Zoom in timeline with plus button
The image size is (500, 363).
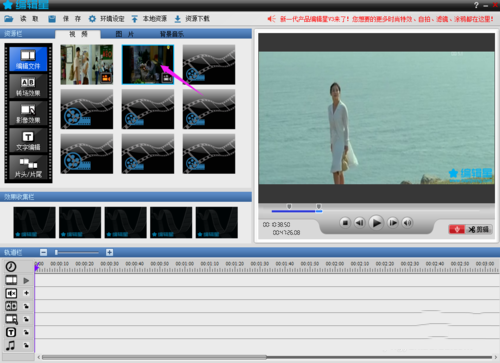(109, 252)
